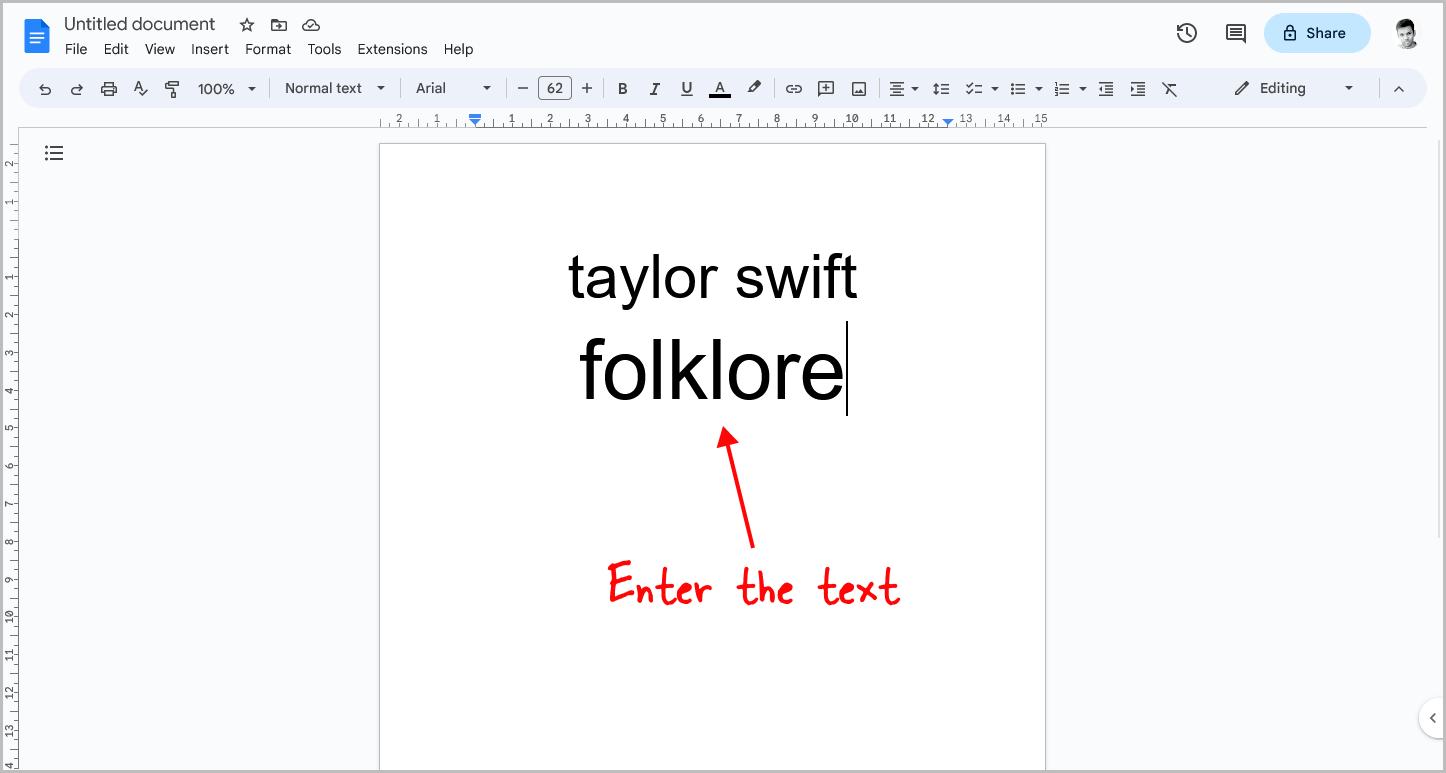Image resolution: width=1446 pixels, height=773 pixels.
Task: Show the document outline
Action: point(54,153)
